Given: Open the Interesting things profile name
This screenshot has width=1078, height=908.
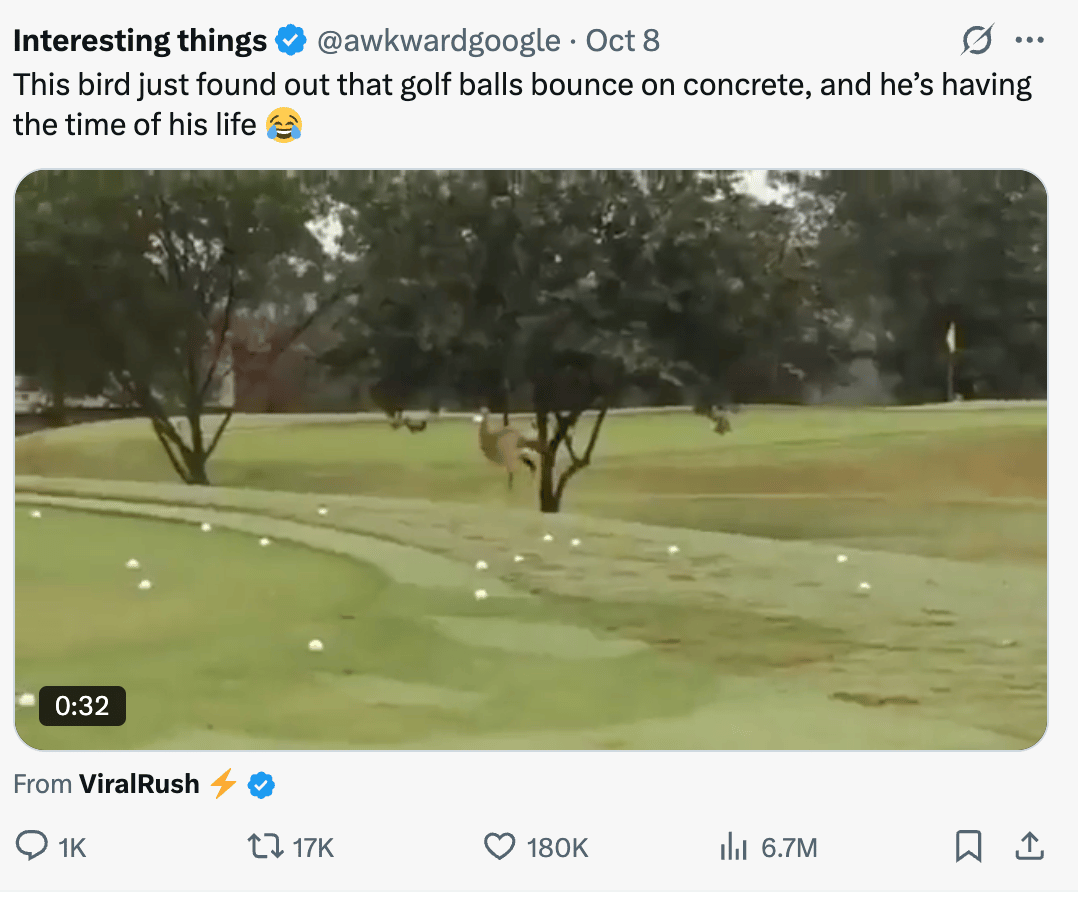Looking at the screenshot, I should [140, 41].
